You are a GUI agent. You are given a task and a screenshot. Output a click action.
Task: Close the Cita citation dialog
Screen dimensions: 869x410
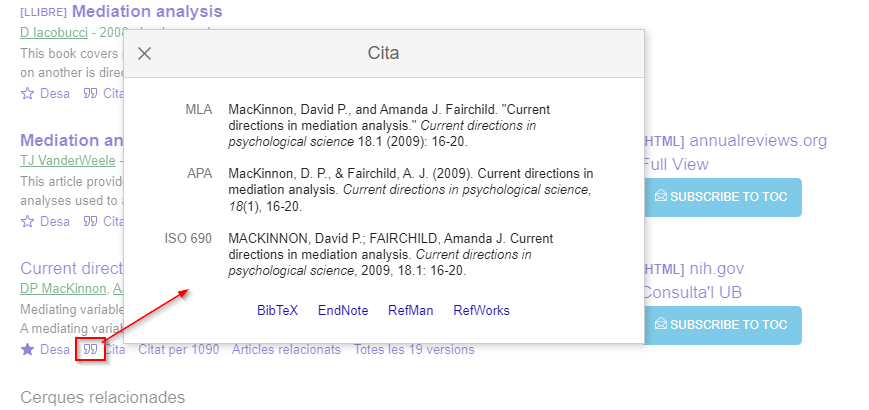[x=145, y=53]
